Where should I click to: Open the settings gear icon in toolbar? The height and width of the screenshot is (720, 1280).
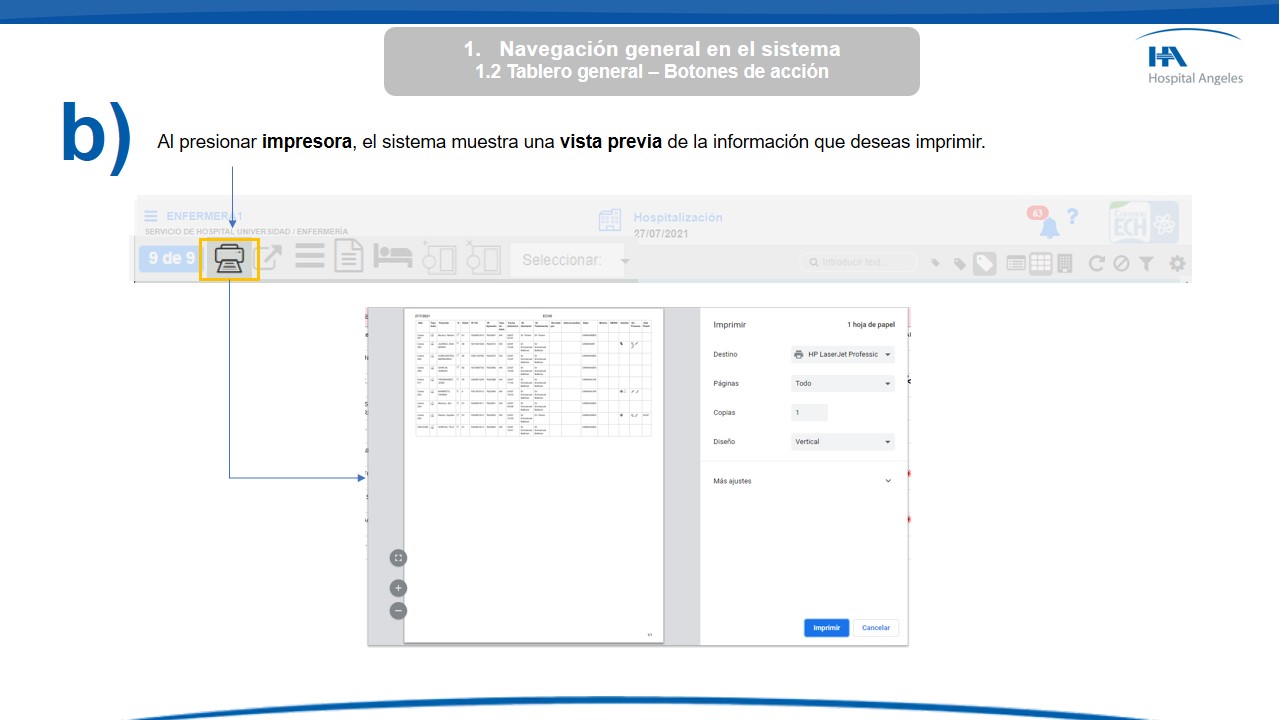[x=1177, y=263]
